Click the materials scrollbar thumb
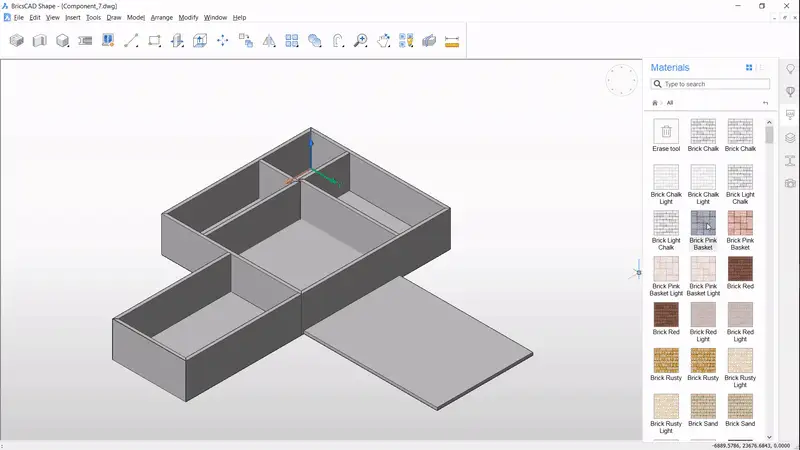The height and width of the screenshot is (450, 800). click(x=769, y=135)
